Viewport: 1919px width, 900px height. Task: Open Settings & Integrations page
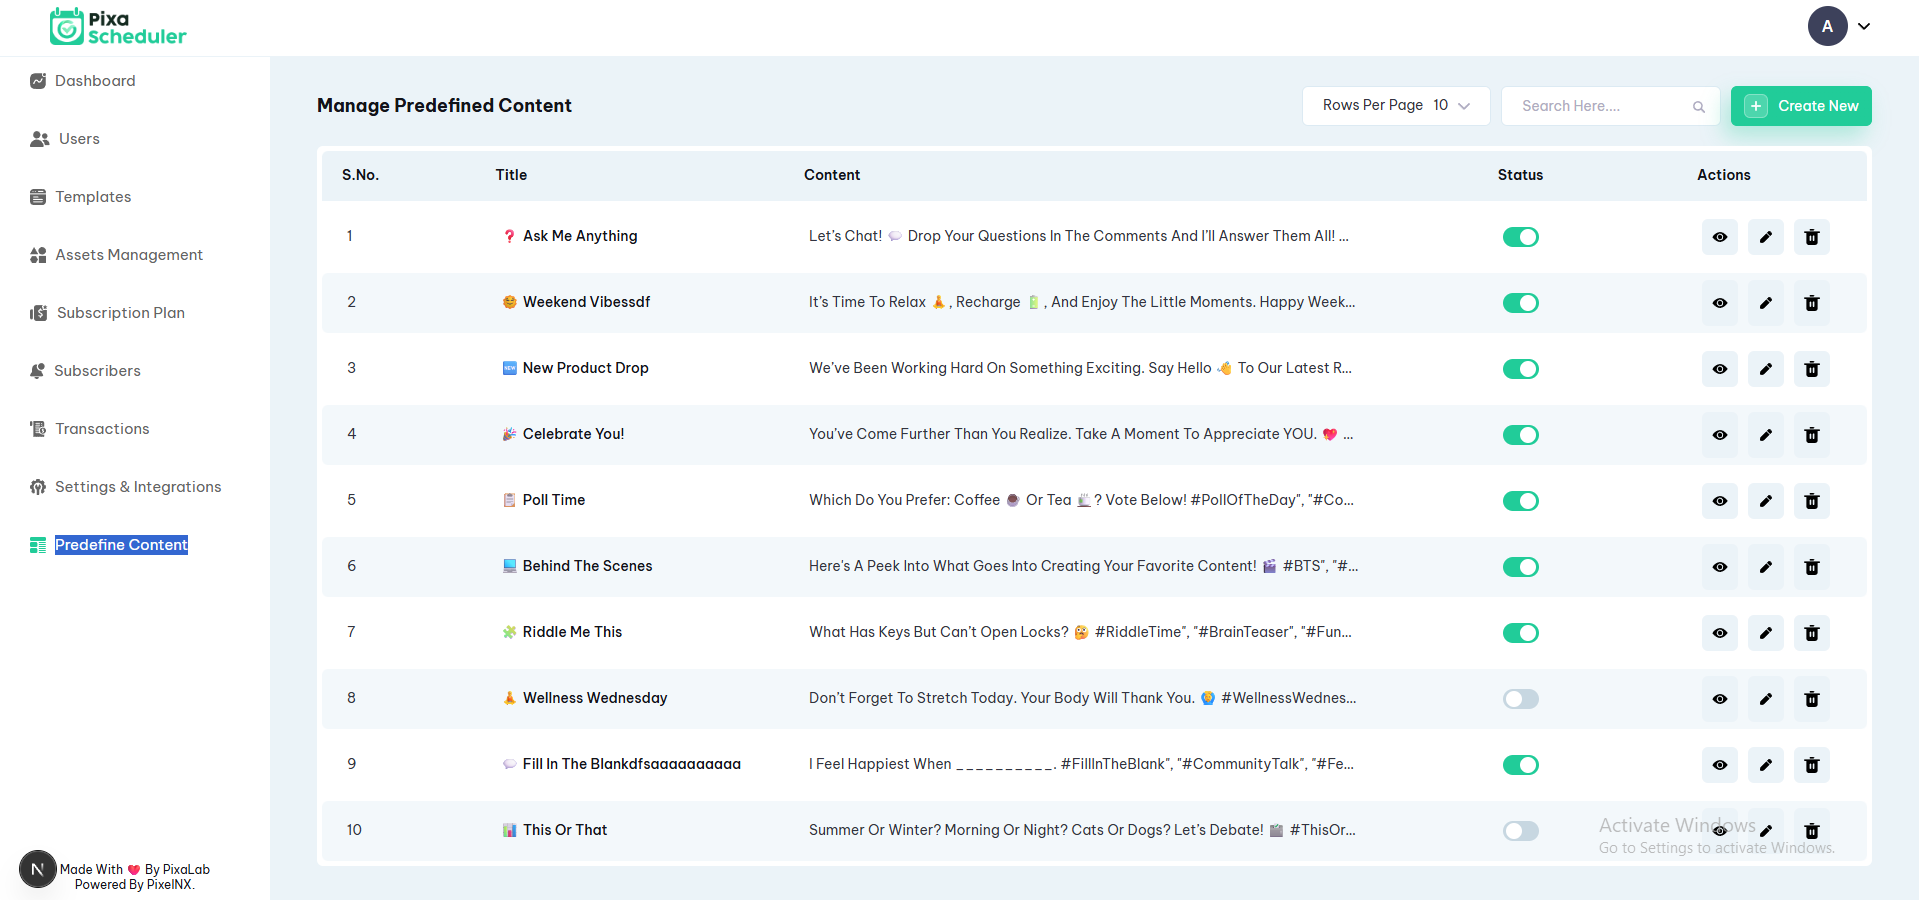[x=138, y=487]
